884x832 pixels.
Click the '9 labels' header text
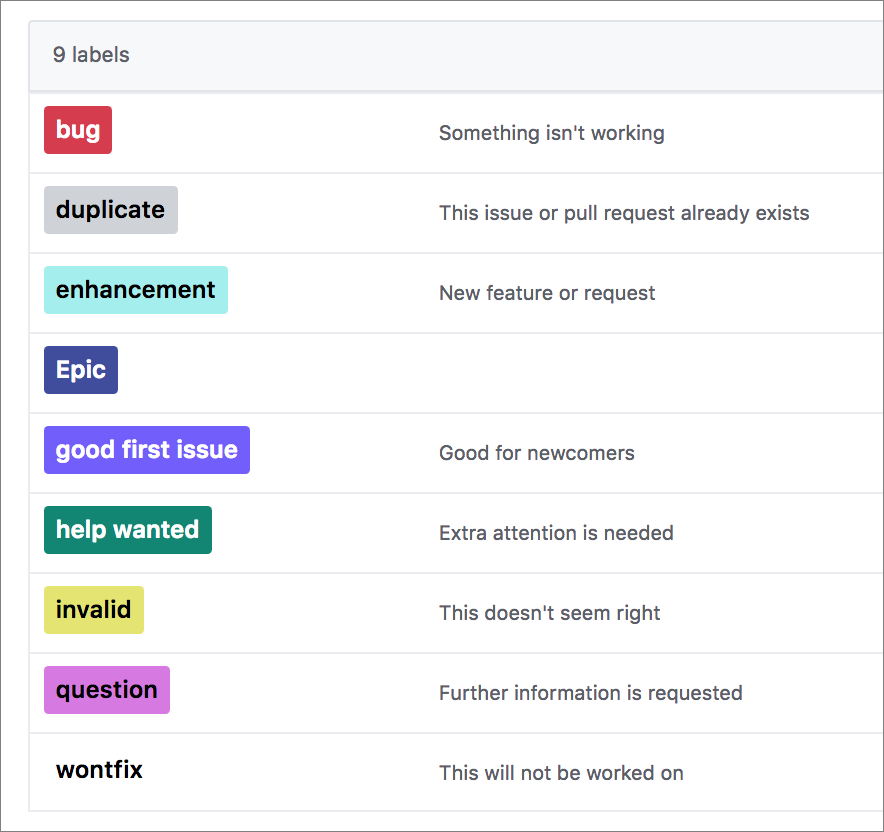[x=91, y=55]
